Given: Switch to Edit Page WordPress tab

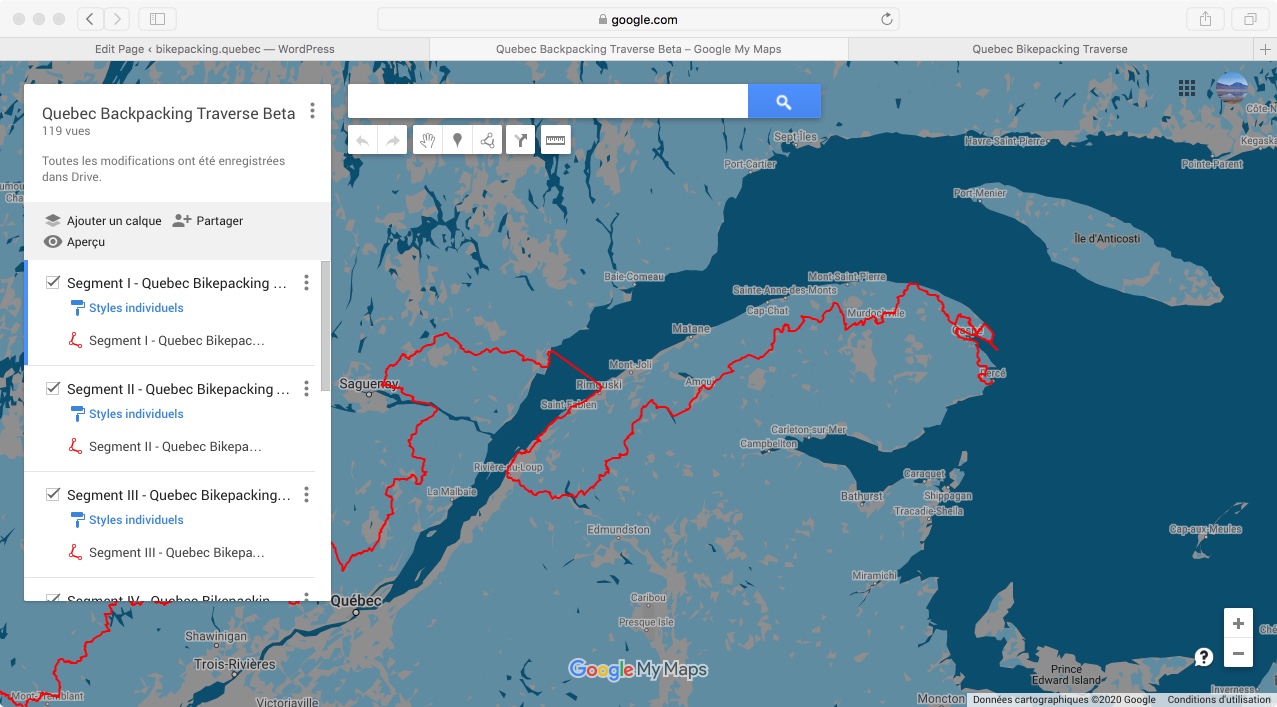Looking at the screenshot, I should 214,49.
